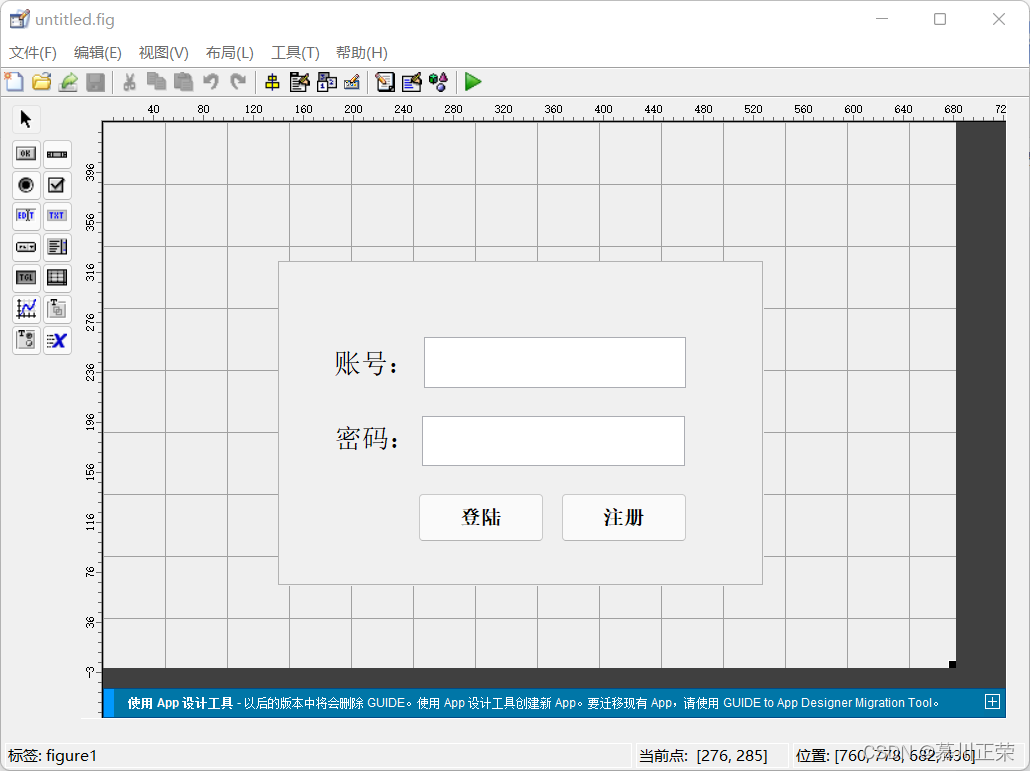Image resolution: width=1030 pixels, height=771 pixels.
Task: Click the 当前点 coordinates status text
Action: [703, 756]
